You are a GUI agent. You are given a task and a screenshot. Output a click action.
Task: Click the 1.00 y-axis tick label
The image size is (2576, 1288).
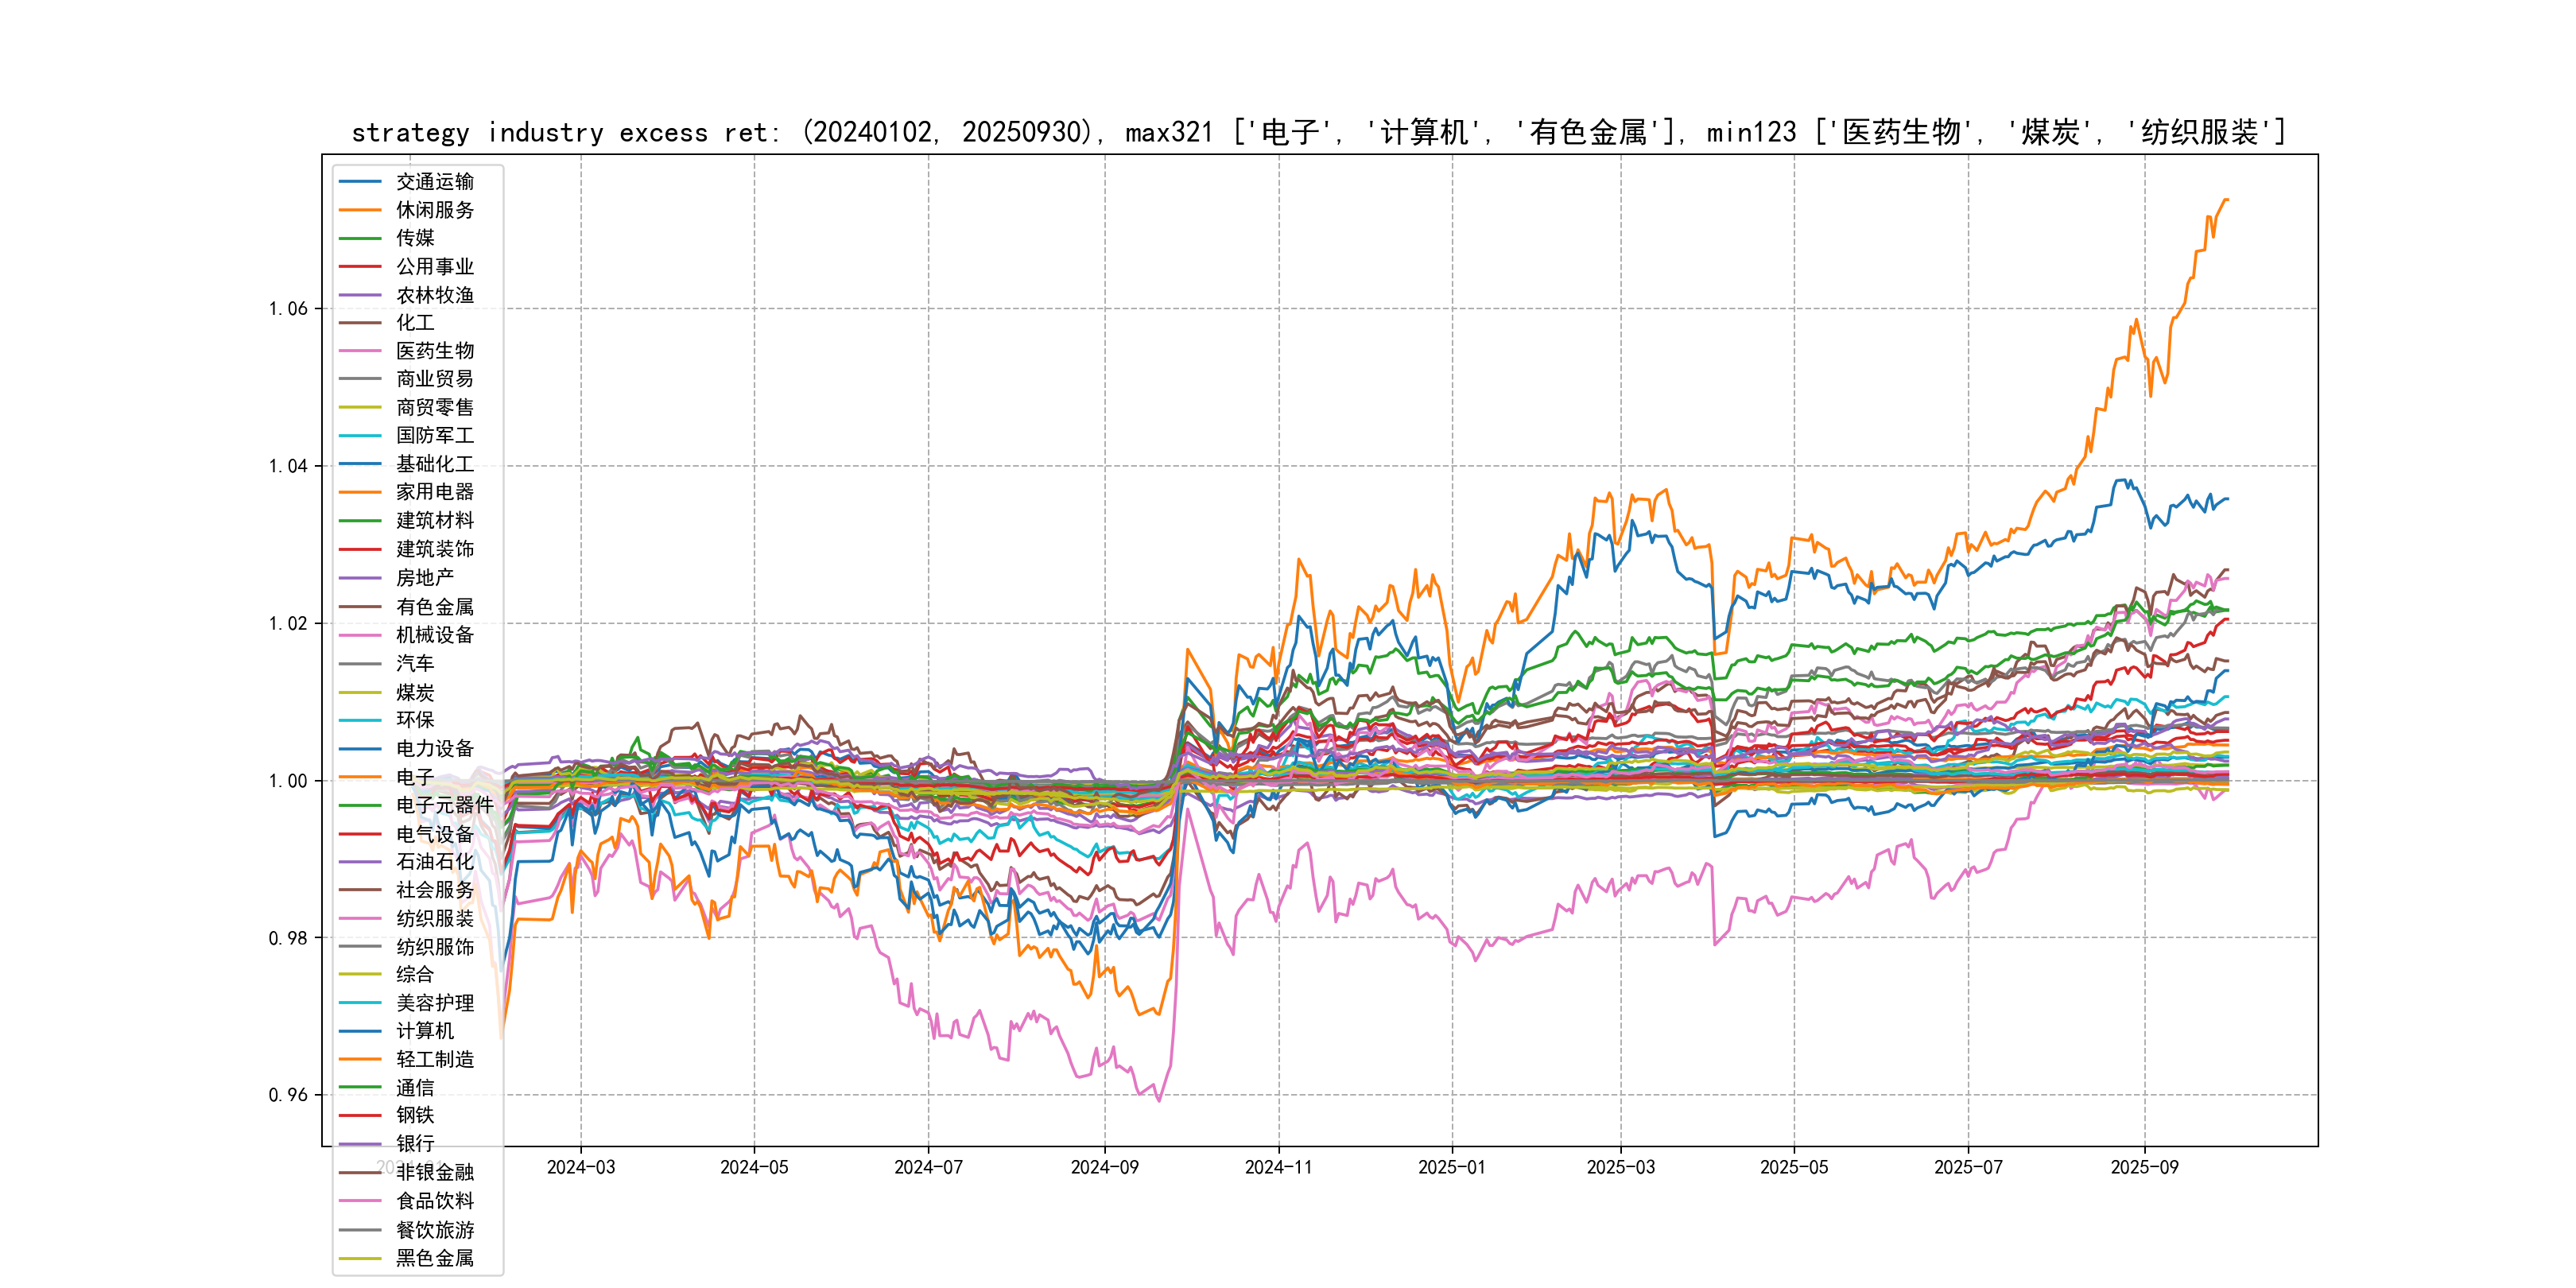[x=288, y=781]
